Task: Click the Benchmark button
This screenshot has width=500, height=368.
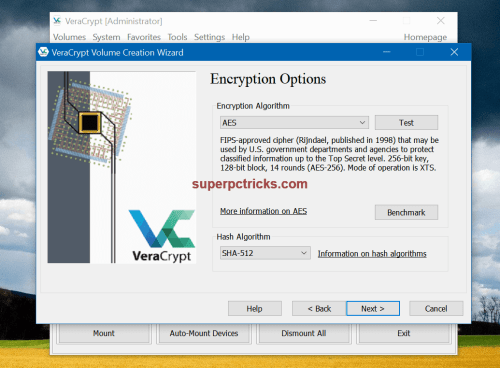Action: (406, 212)
